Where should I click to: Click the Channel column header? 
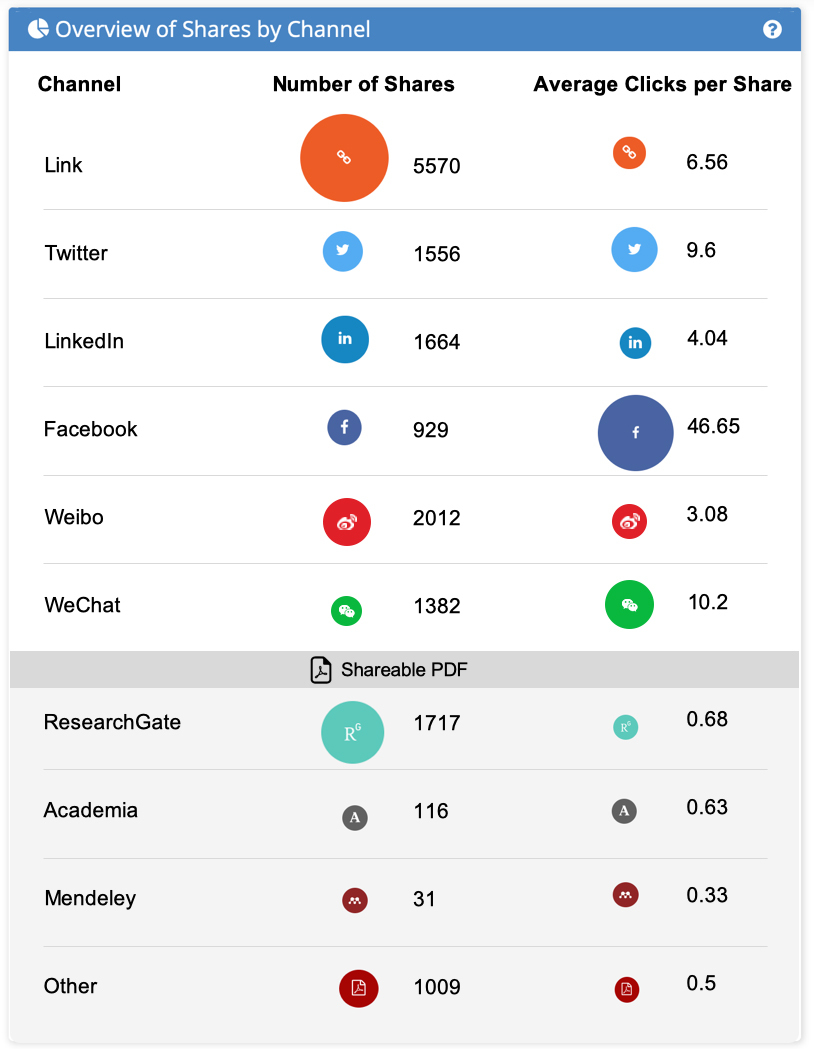(x=79, y=85)
